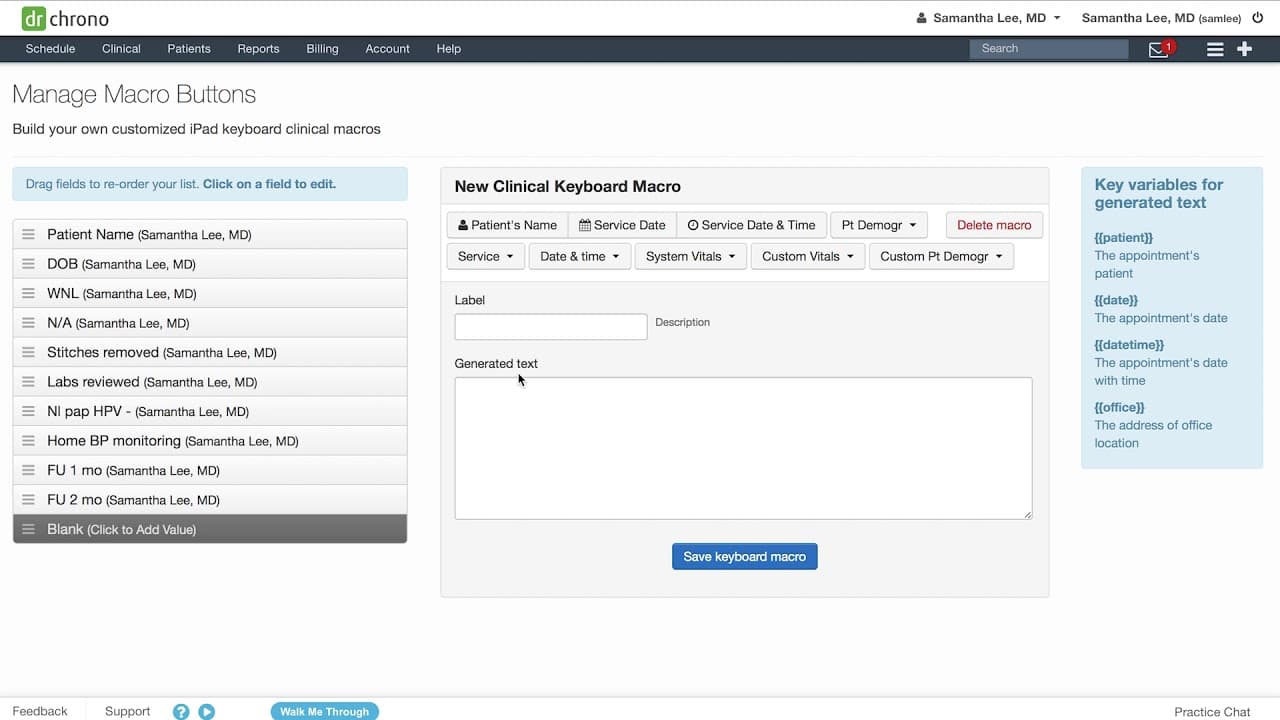Open the Pt Demogr dropdown

coord(879,225)
